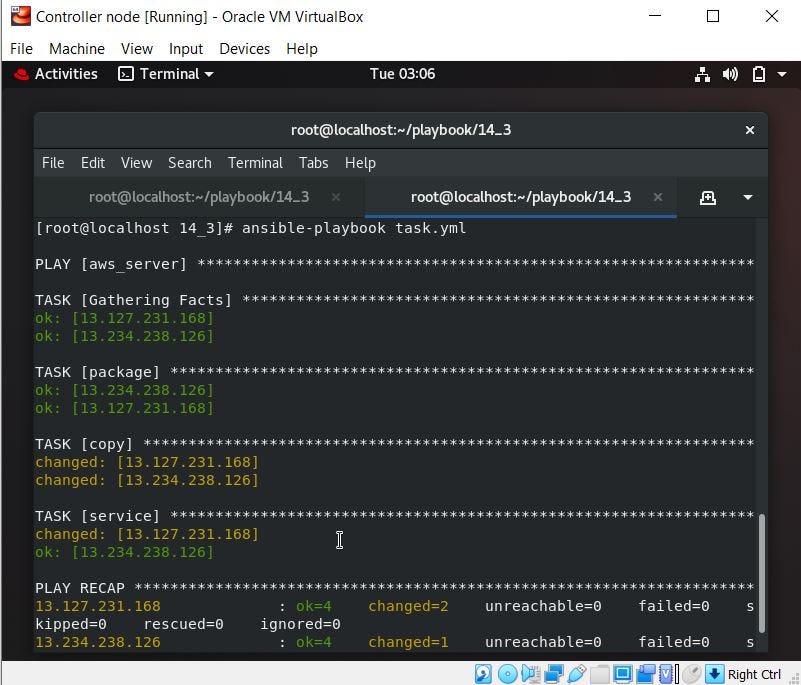
Task: Click the volume speaker icon in top bar
Action: click(x=731, y=75)
